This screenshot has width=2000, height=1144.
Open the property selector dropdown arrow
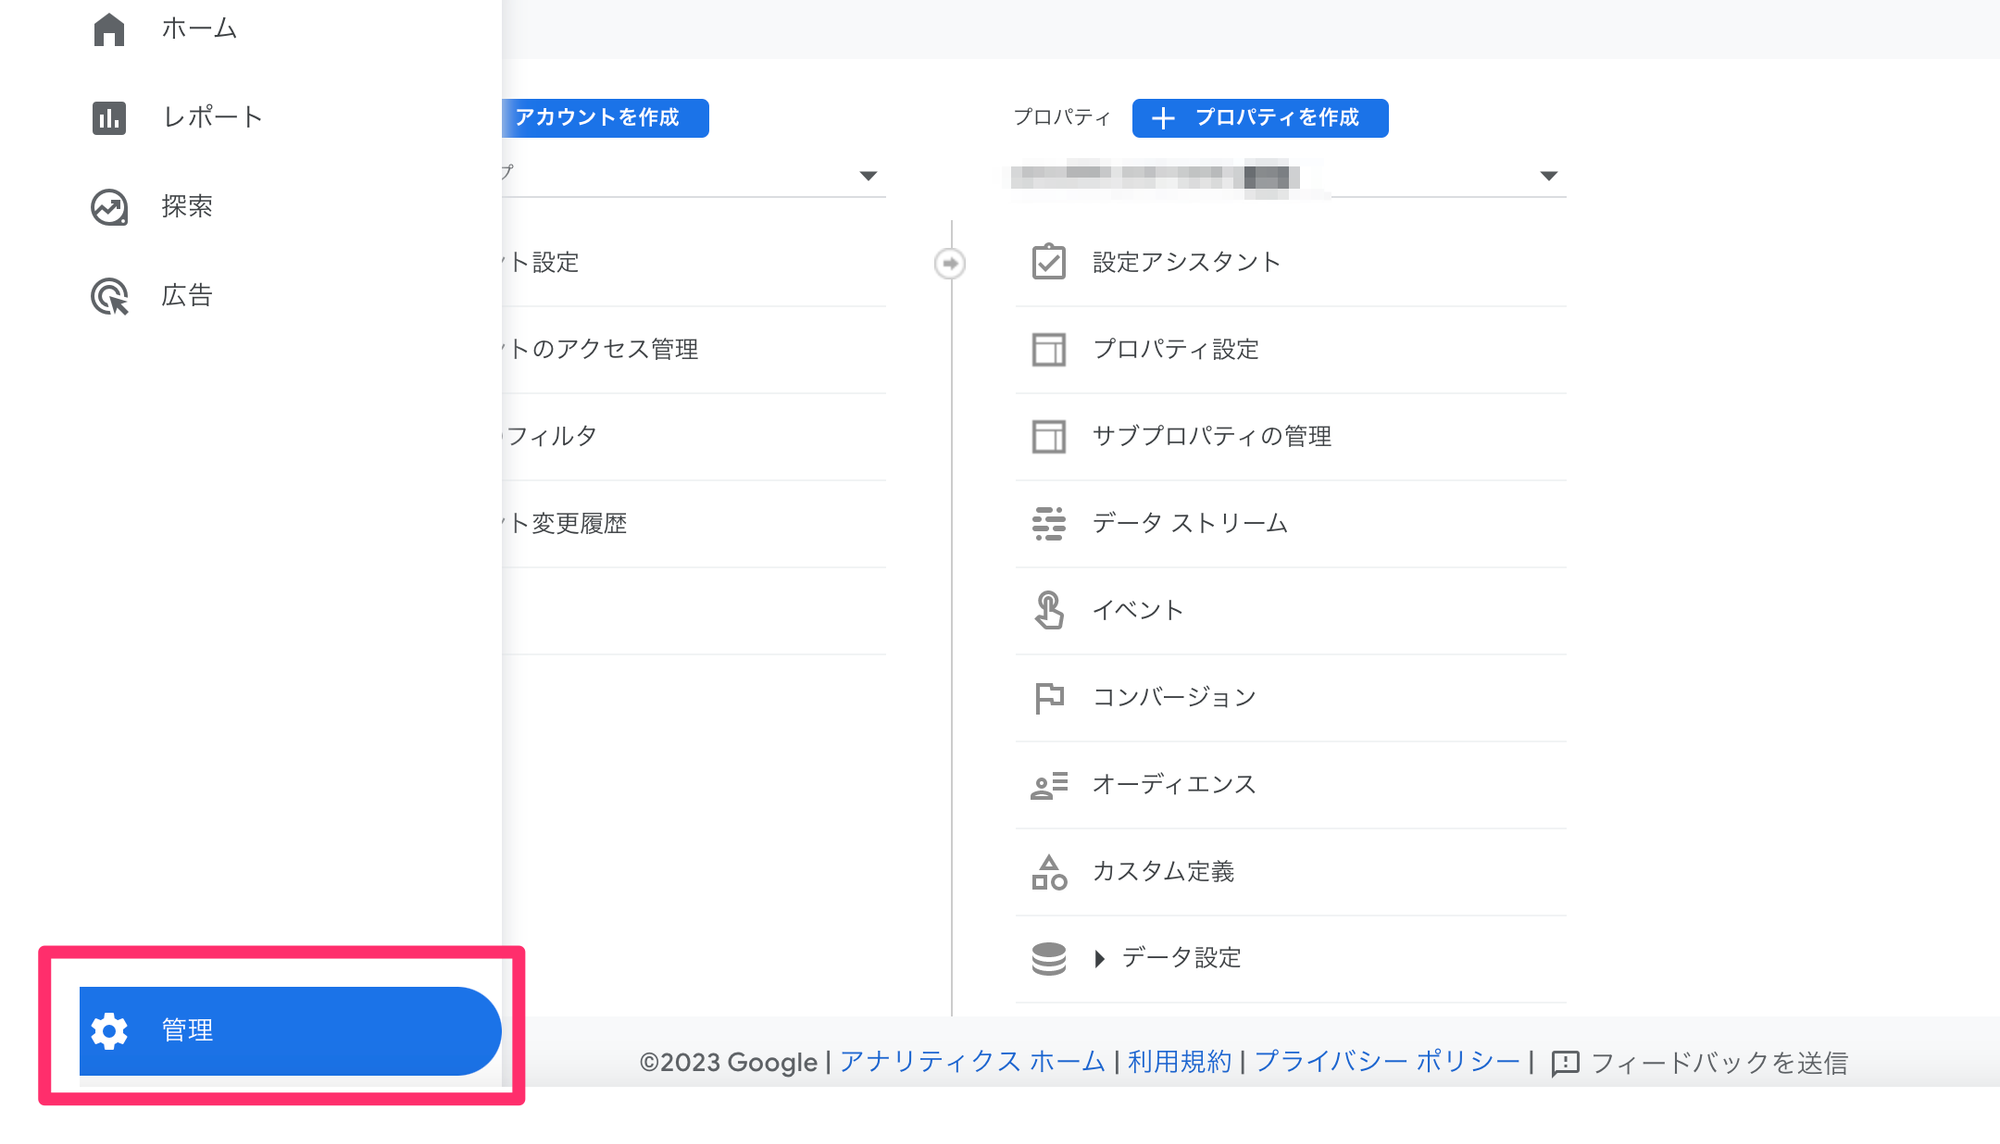(x=1548, y=176)
